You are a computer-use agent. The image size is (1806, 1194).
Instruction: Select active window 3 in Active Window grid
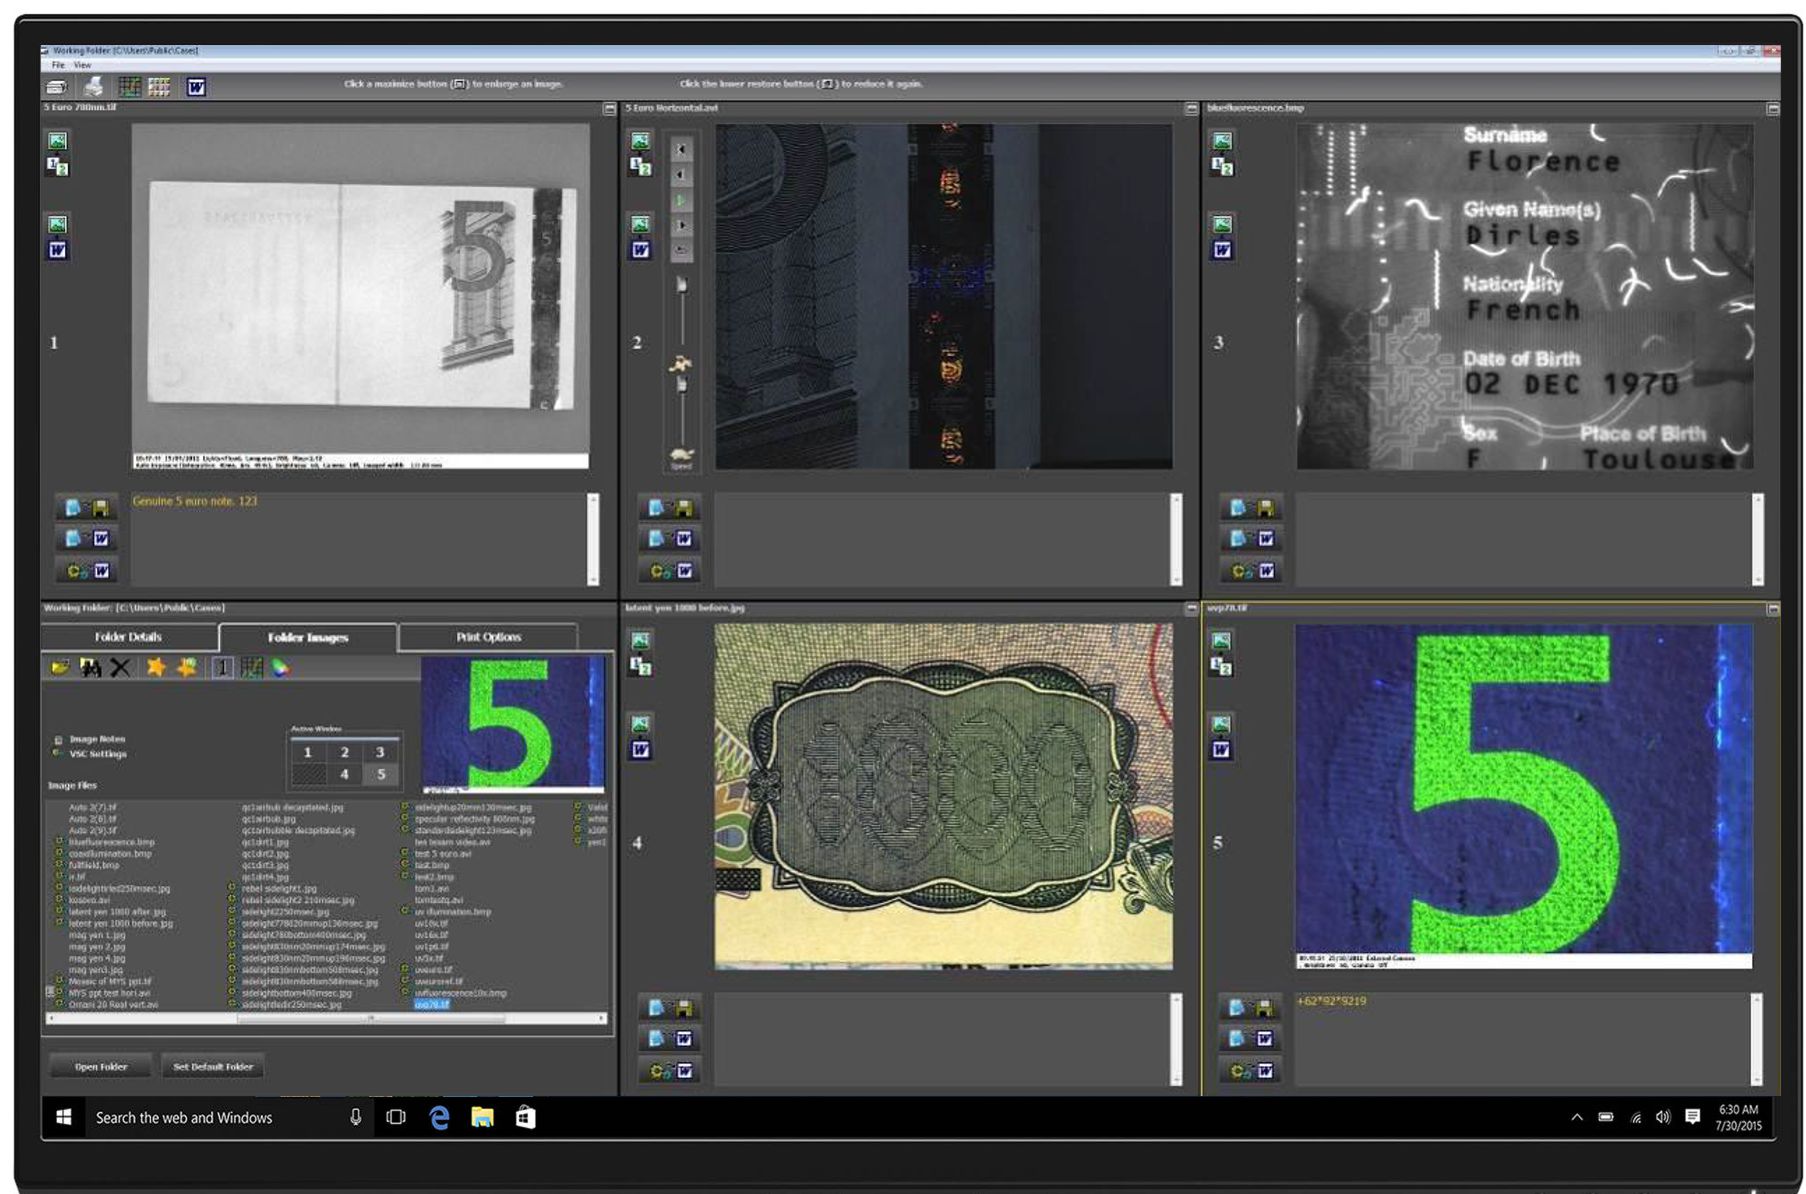(380, 752)
